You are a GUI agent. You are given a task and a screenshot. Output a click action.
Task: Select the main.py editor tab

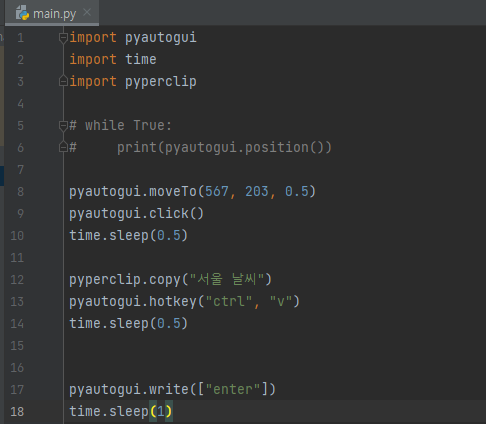pyautogui.click(x=52, y=13)
